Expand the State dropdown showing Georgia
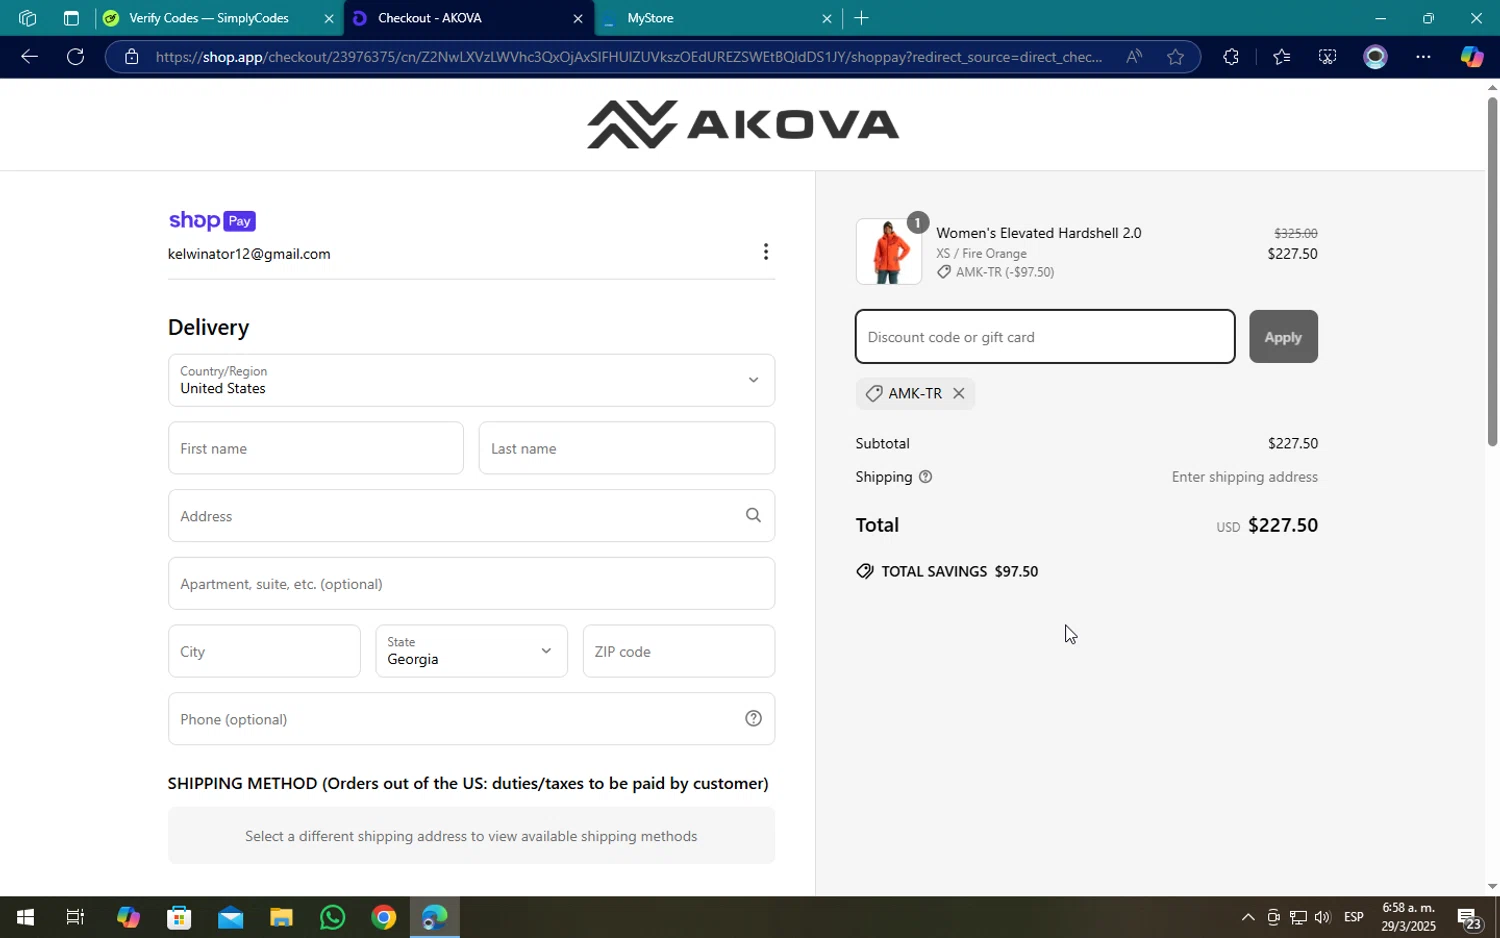 471,651
